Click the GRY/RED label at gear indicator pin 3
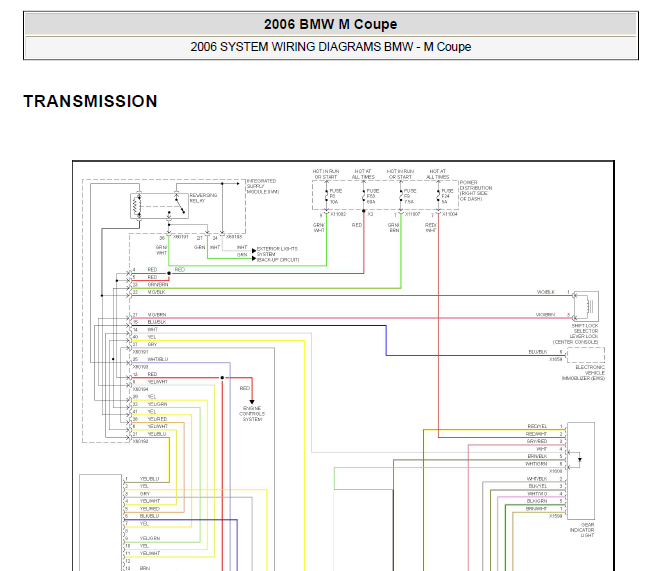The width and height of the screenshot is (660, 571). [x=537, y=441]
